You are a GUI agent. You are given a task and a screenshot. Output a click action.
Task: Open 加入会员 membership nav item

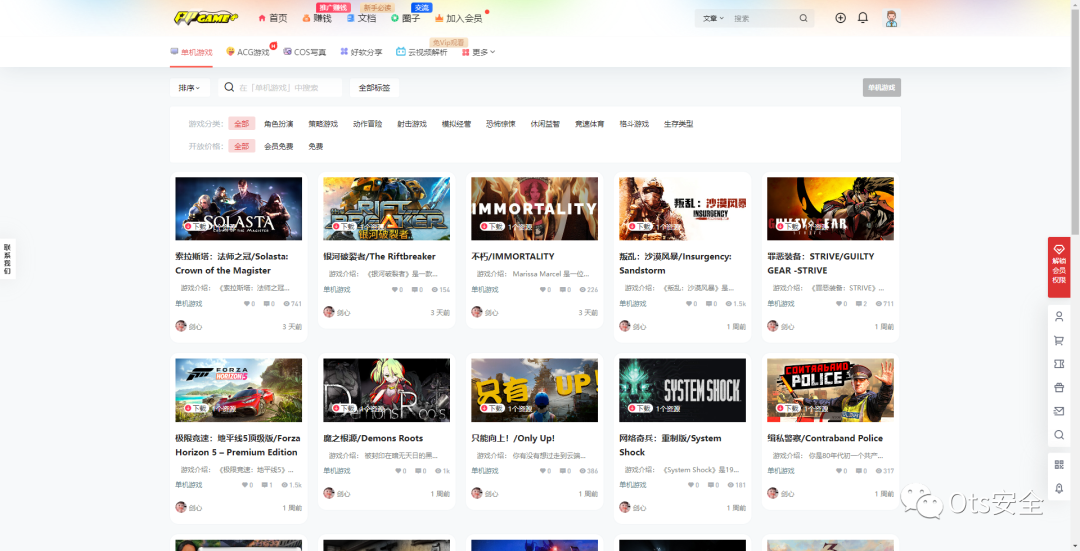click(x=458, y=18)
